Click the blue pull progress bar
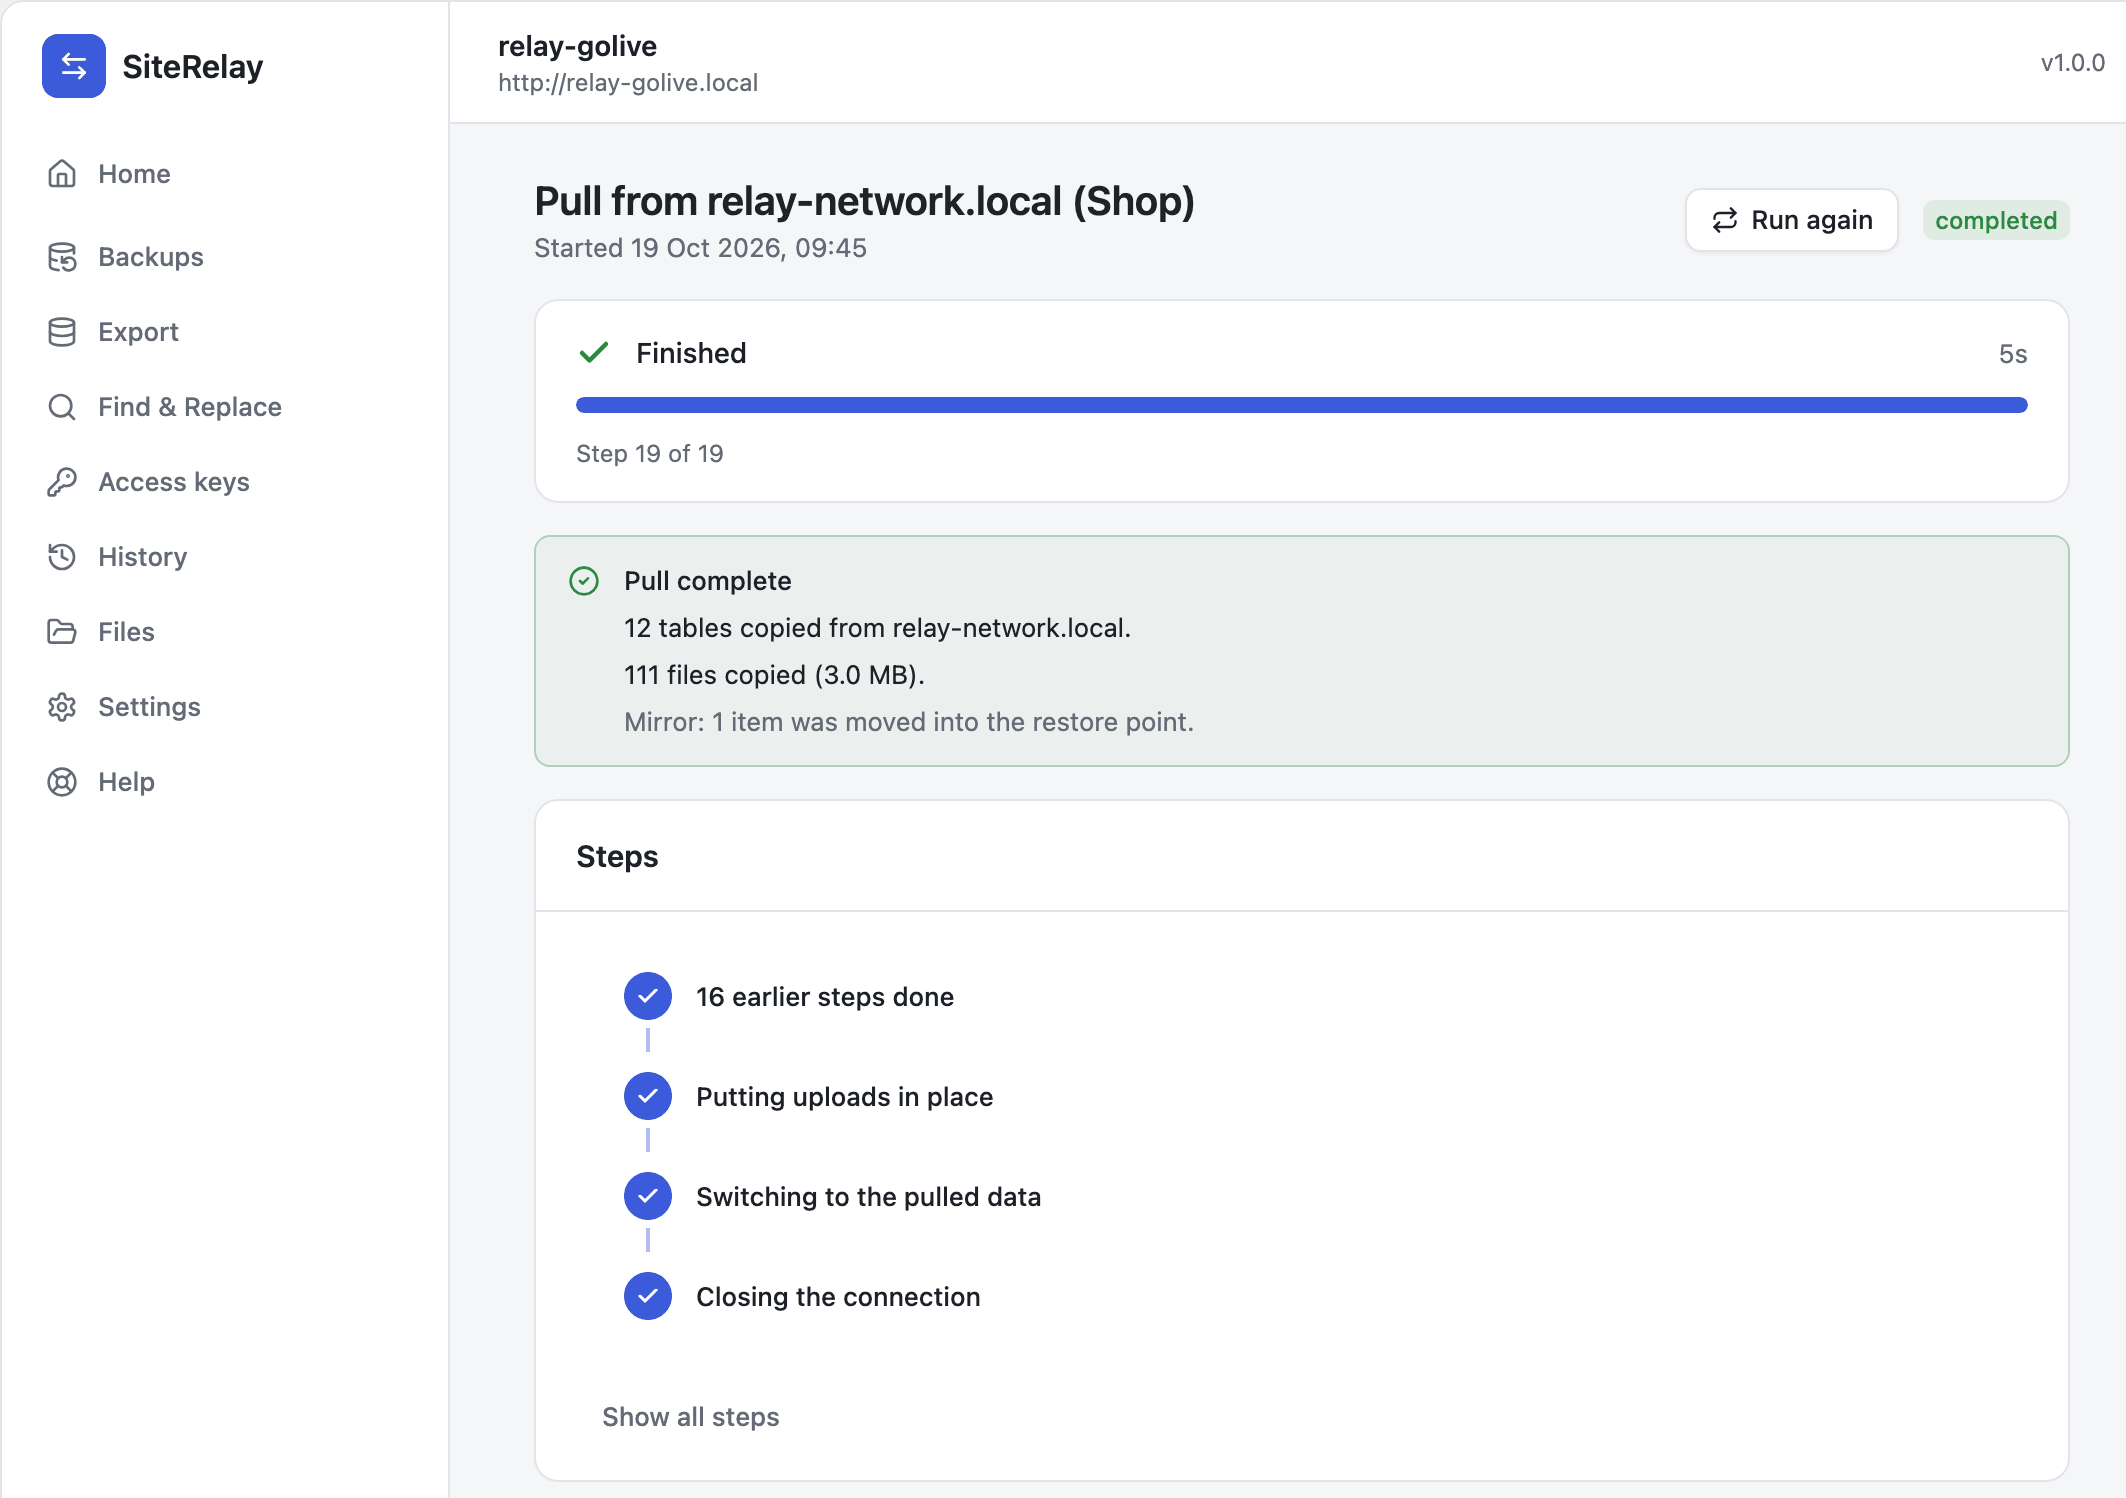 pyautogui.click(x=1301, y=405)
